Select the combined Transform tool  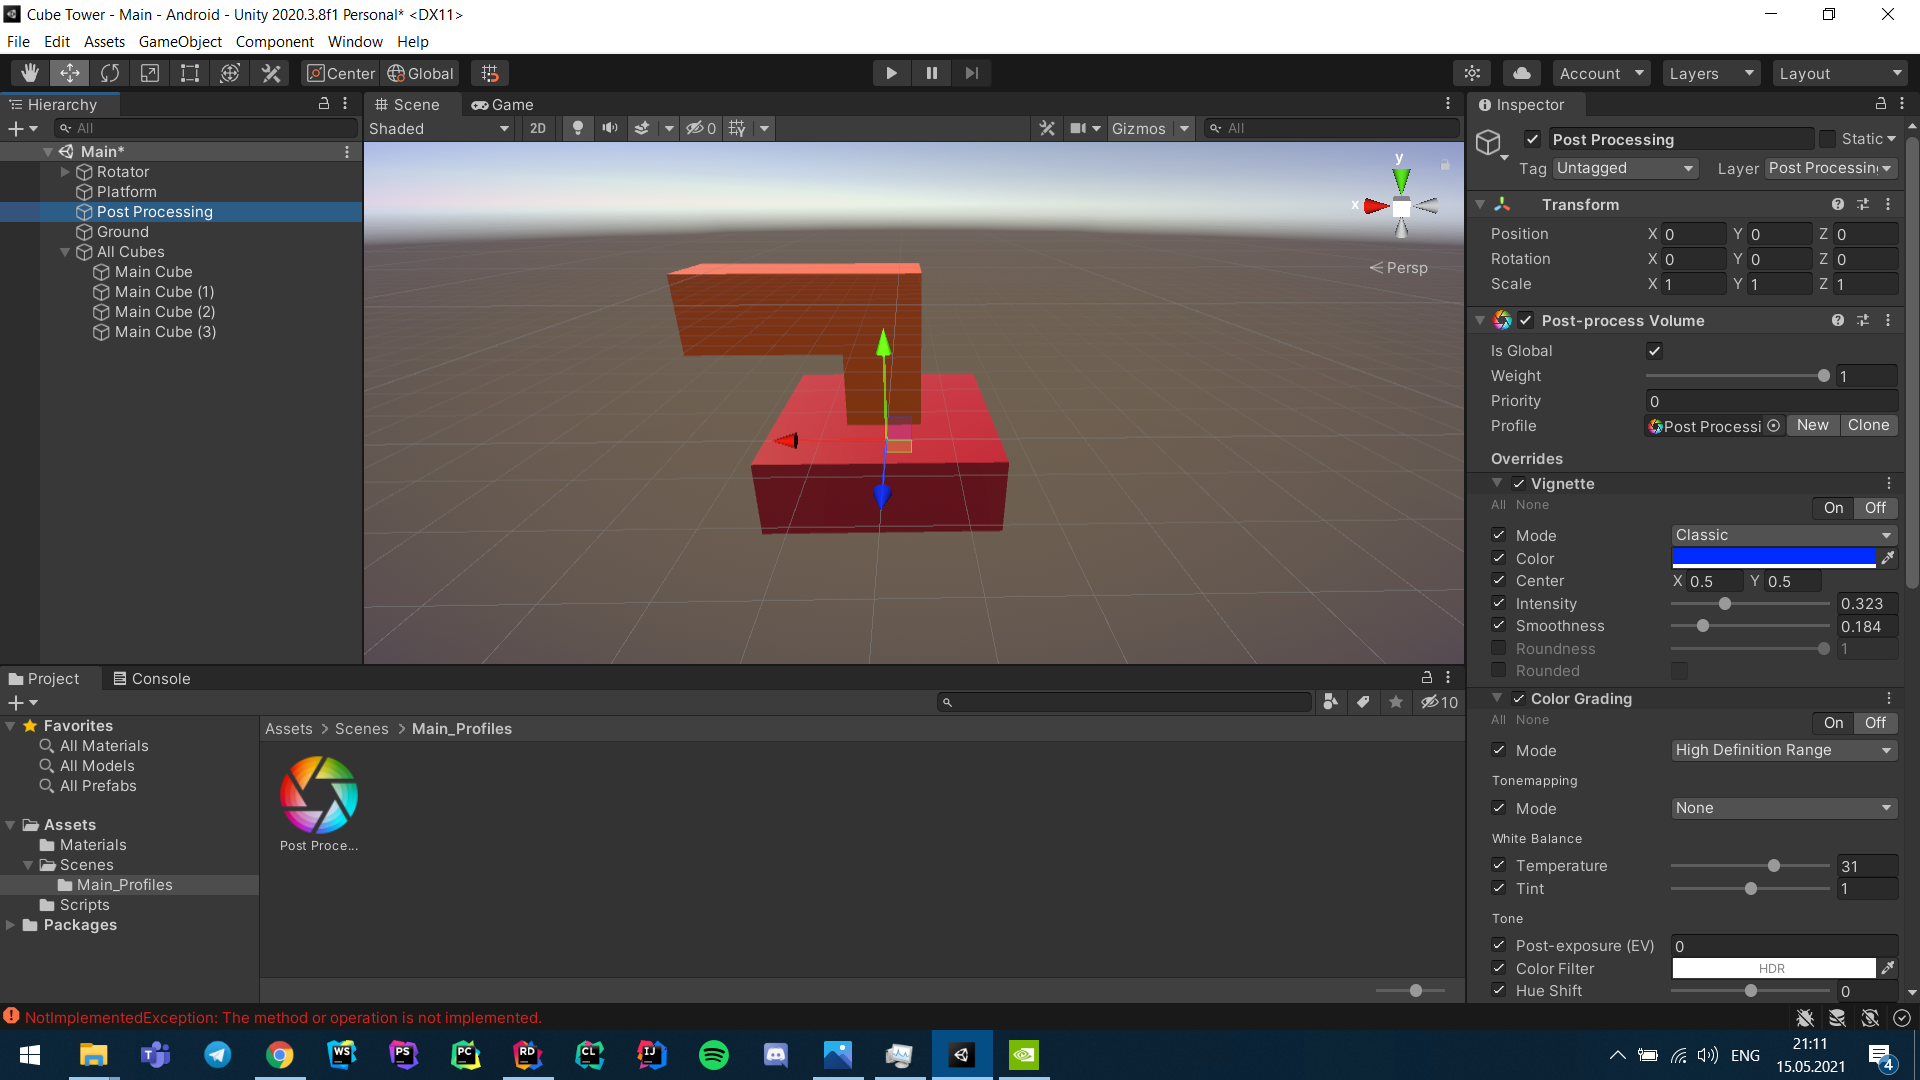230,73
